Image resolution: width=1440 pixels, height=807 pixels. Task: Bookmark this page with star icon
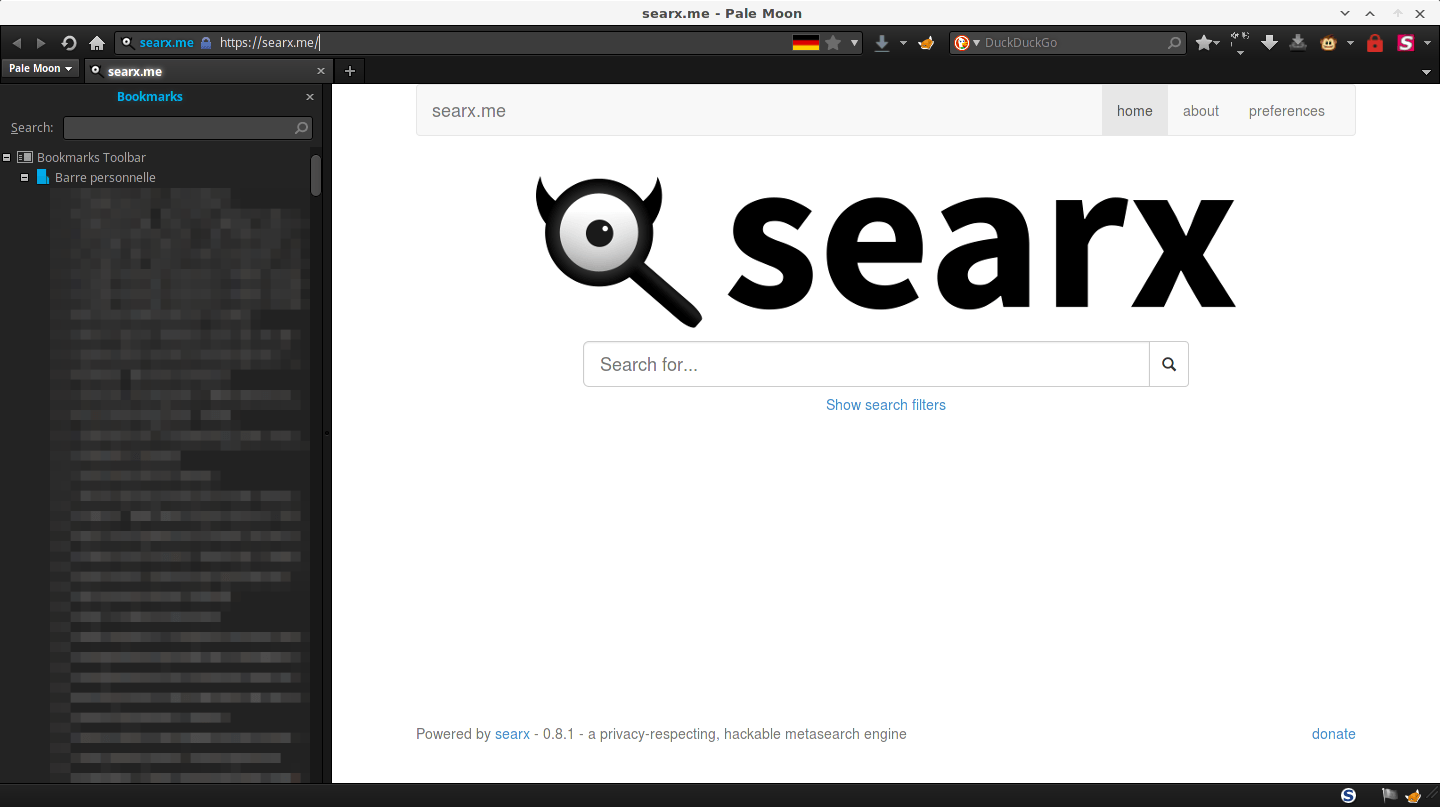click(x=833, y=43)
